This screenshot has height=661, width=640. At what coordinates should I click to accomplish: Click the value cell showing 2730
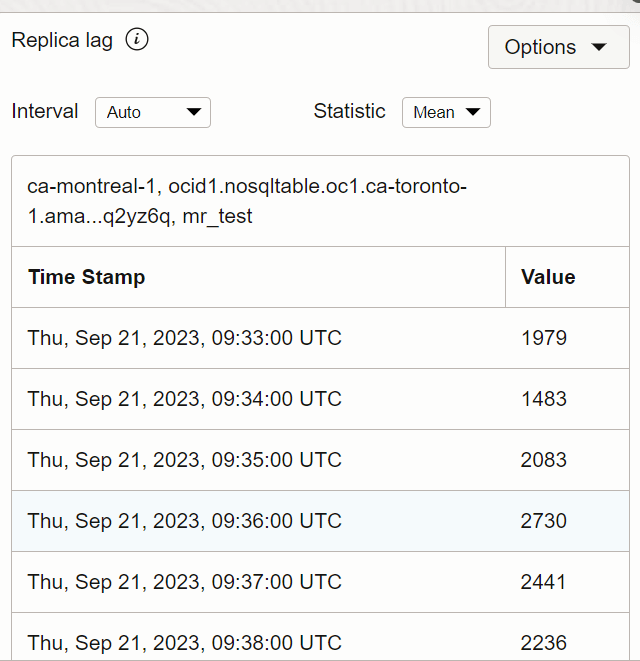pyautogui.click(x=544, y=521)
